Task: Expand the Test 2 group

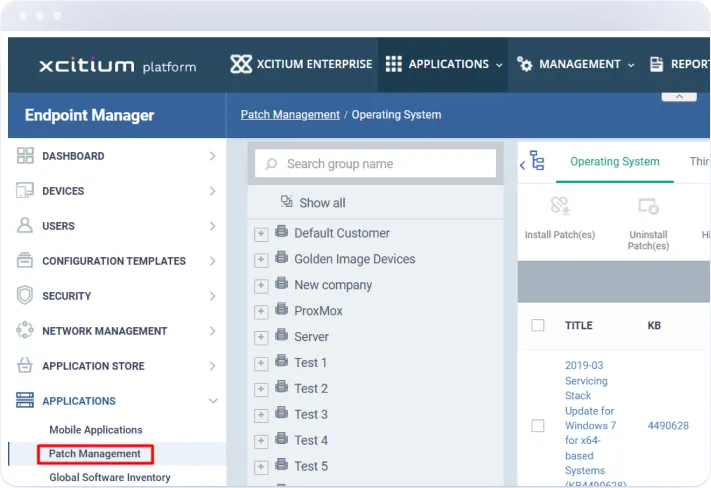Action: pyautogui.click(x=261, y=389)
